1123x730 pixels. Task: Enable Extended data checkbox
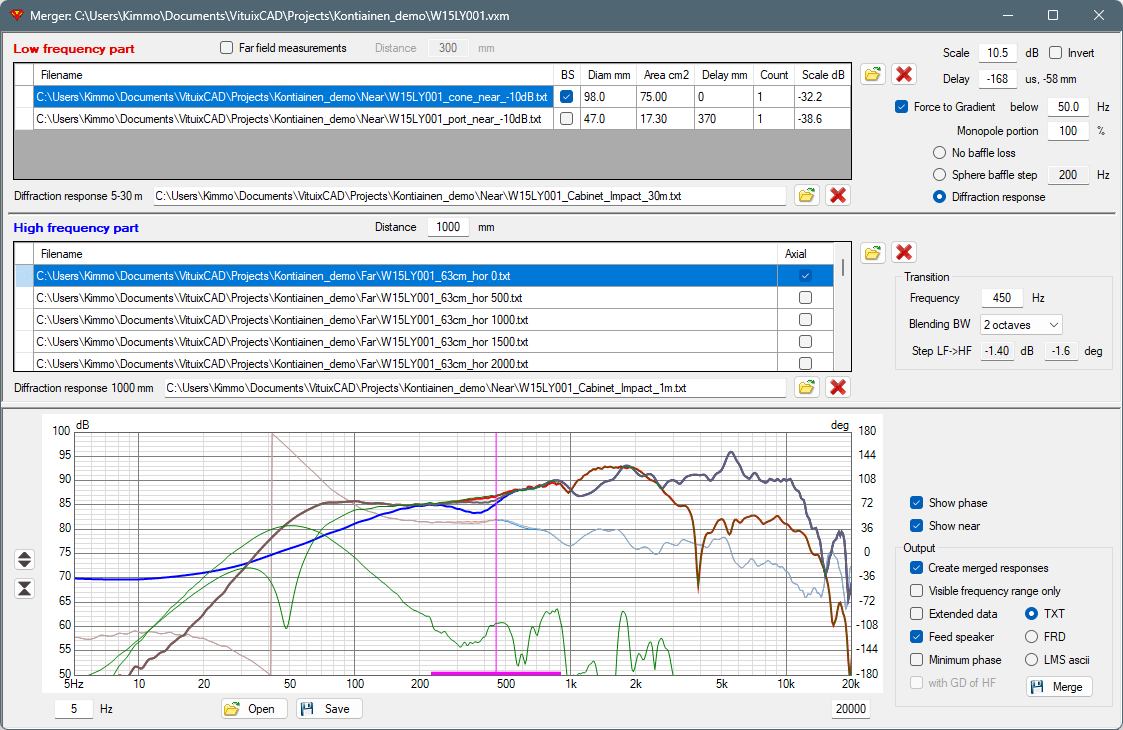pyautogui.click(x=916, y=614)
